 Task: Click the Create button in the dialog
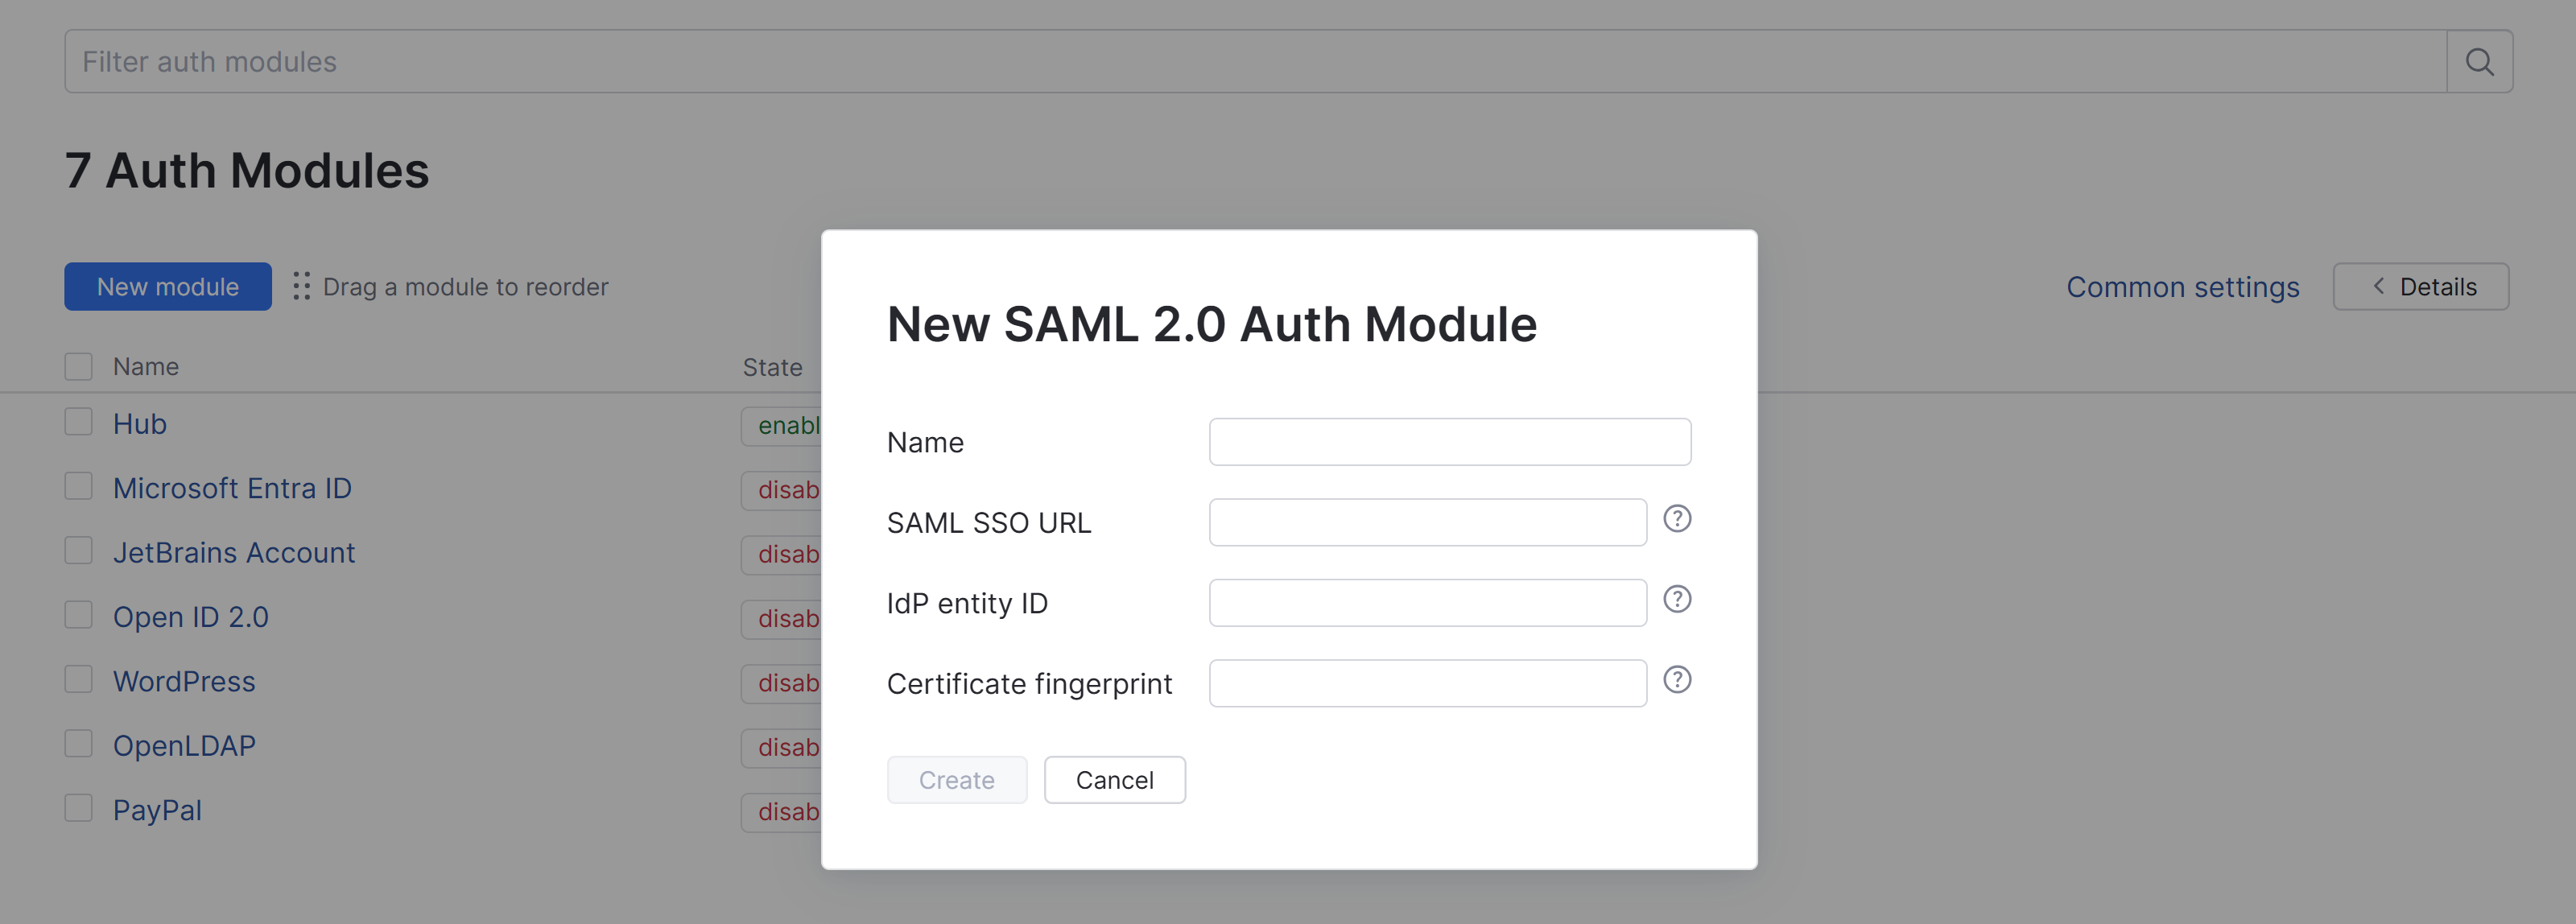point(956,780)
